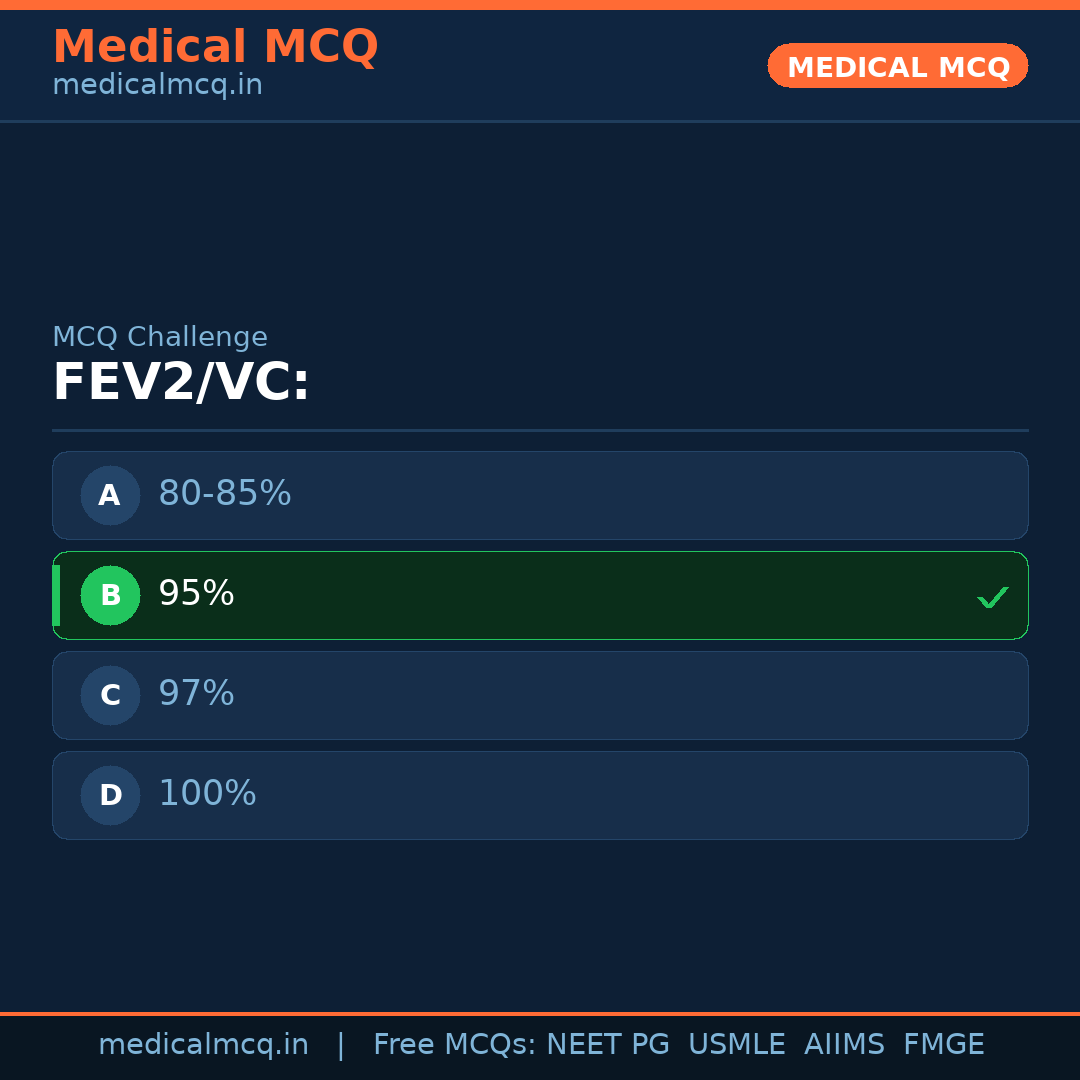Image resolution: width=1080 pixels, height=1080 pixels.
Task: Select the circular C option badge
Action: [110, 695]
